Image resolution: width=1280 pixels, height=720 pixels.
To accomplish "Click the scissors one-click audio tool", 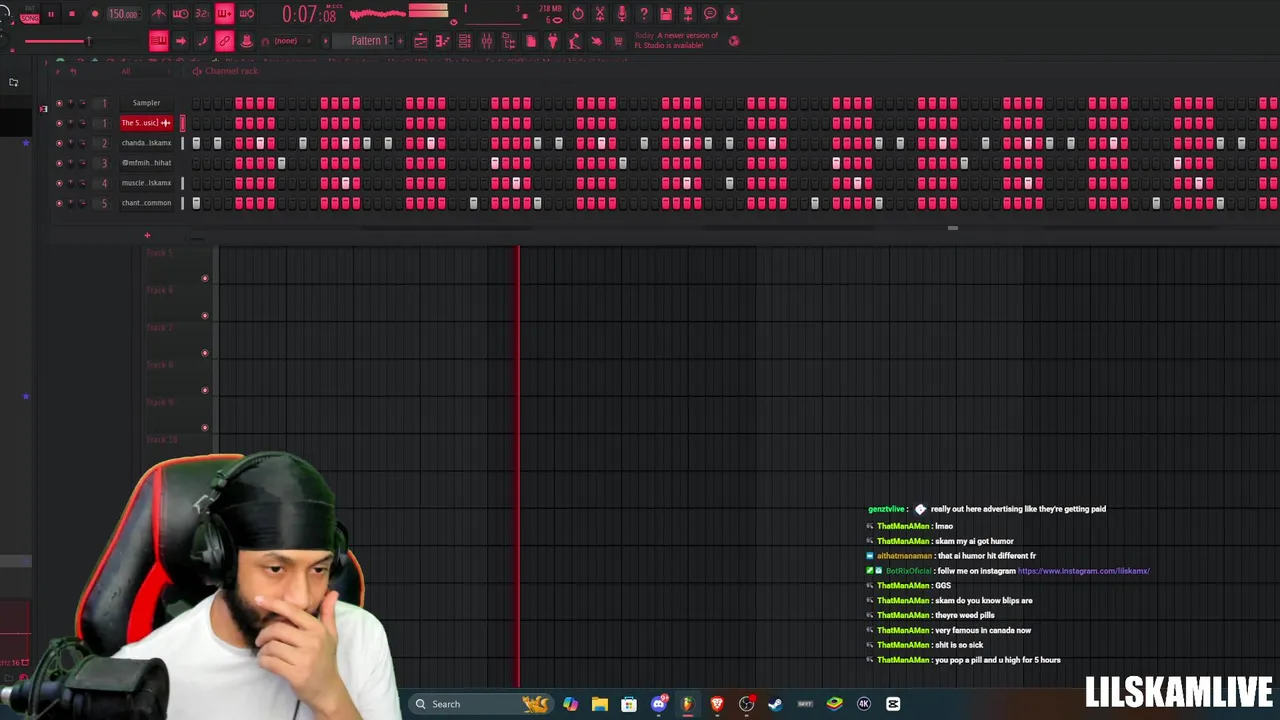I will coord(600,14).
